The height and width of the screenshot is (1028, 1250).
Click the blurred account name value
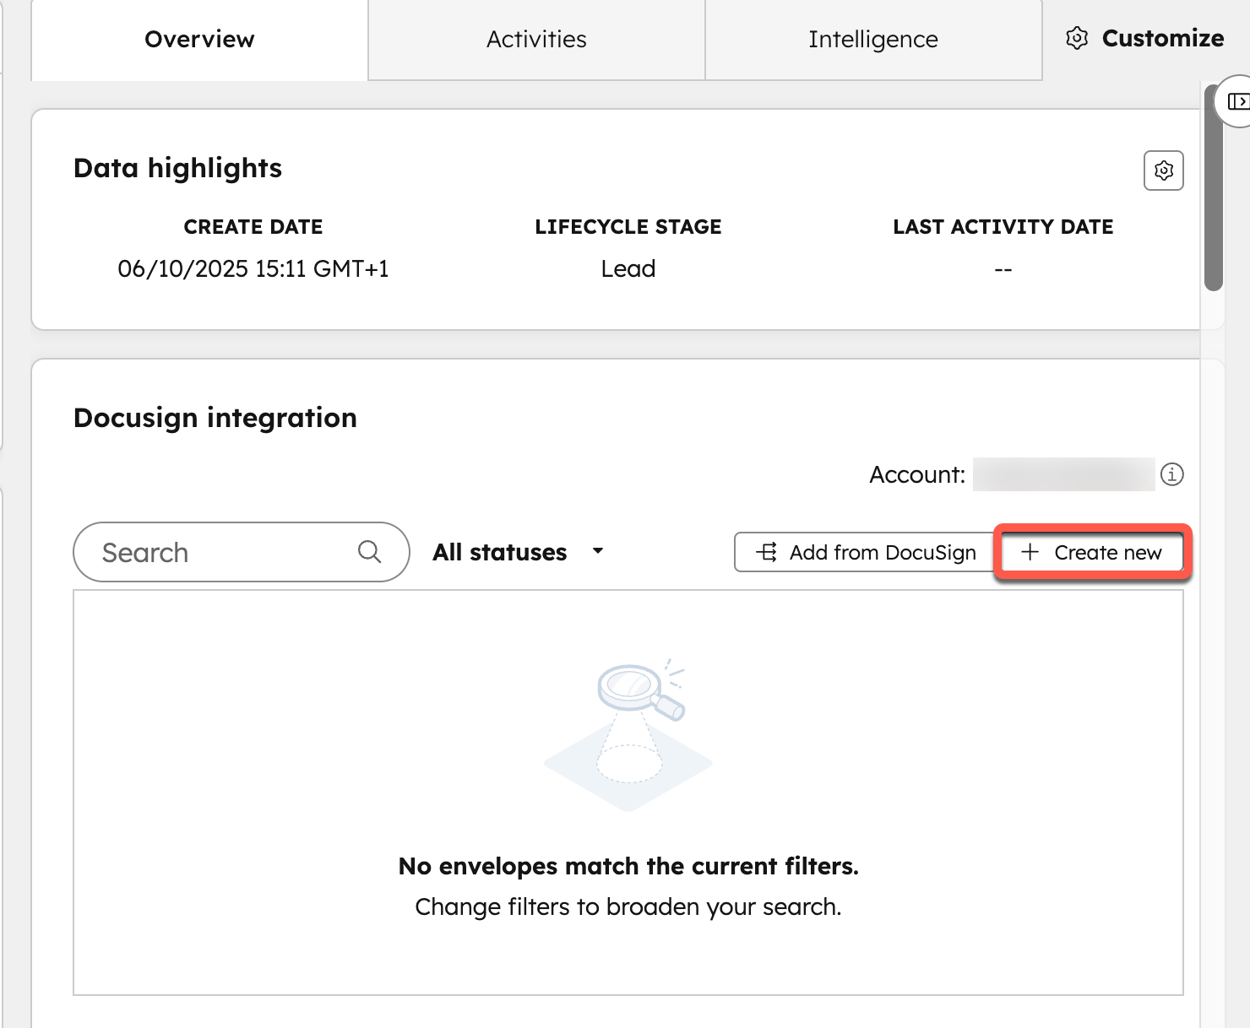click(x=1063, y=475)
